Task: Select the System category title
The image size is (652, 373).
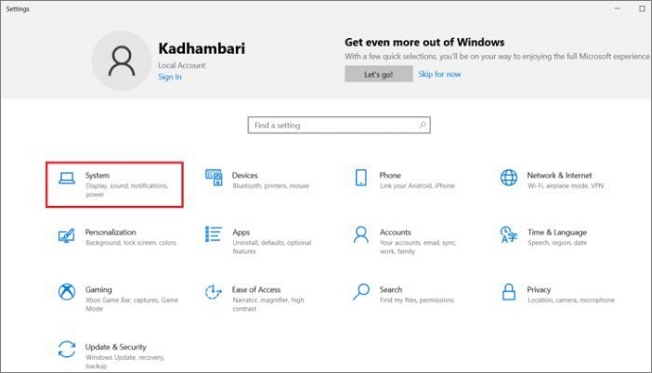Action: point(97,175)
